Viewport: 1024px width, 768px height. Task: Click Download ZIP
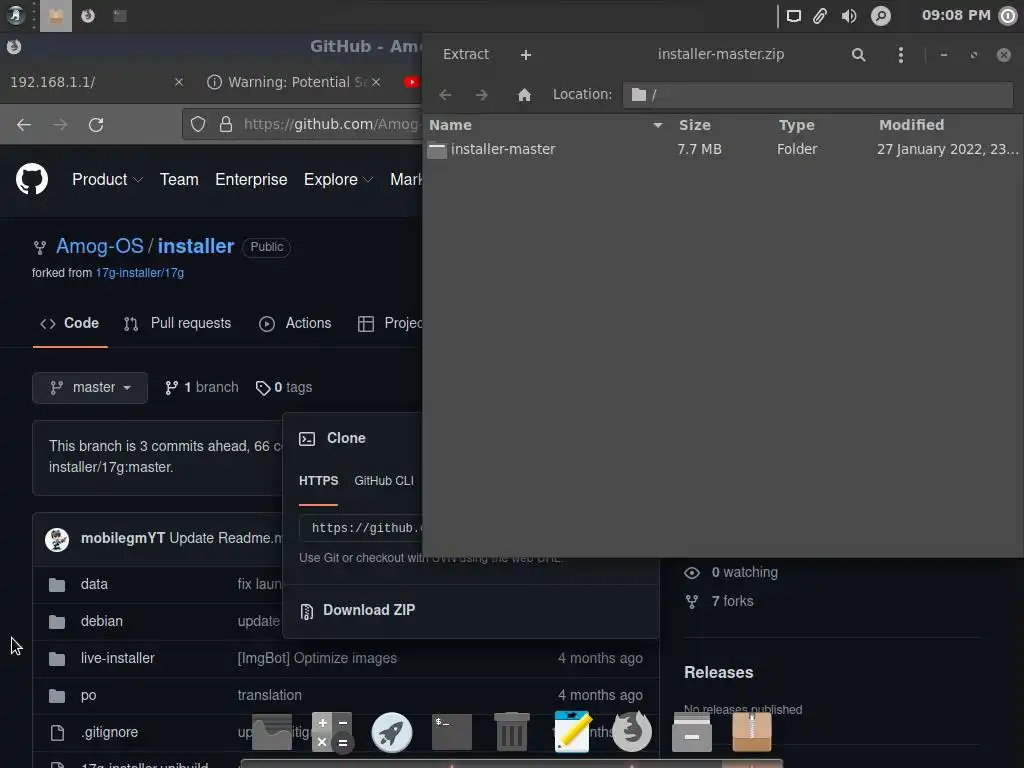[x=358, y=611]
